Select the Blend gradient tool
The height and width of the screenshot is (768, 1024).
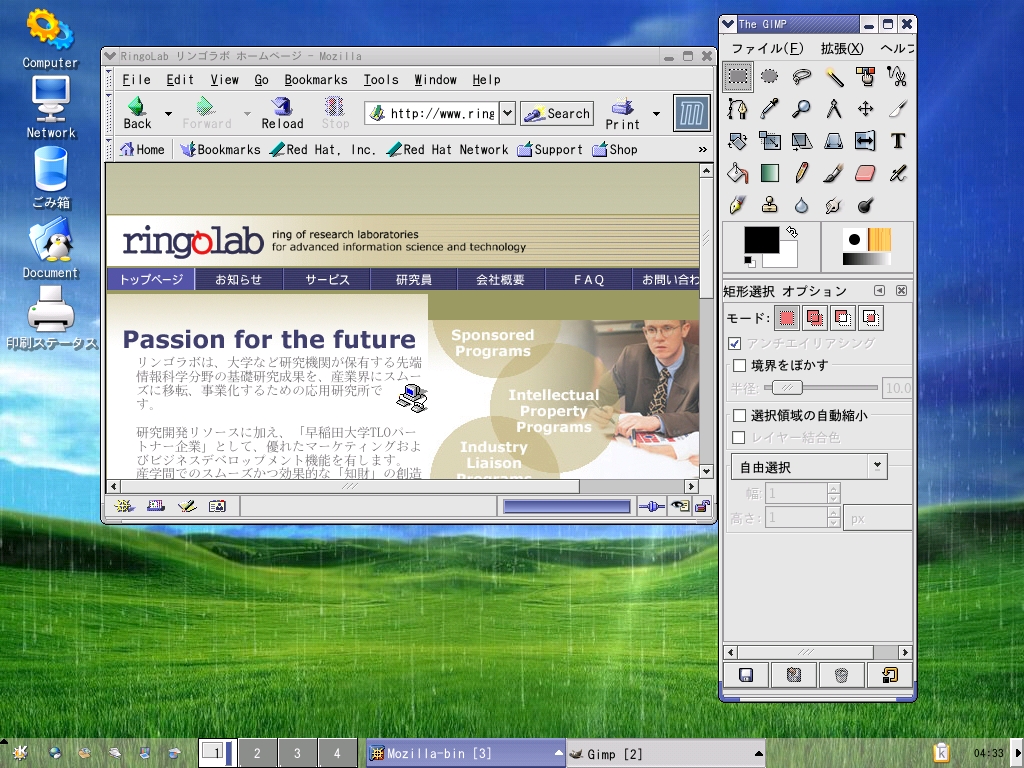pyautogui.click(x=770, y=173)
